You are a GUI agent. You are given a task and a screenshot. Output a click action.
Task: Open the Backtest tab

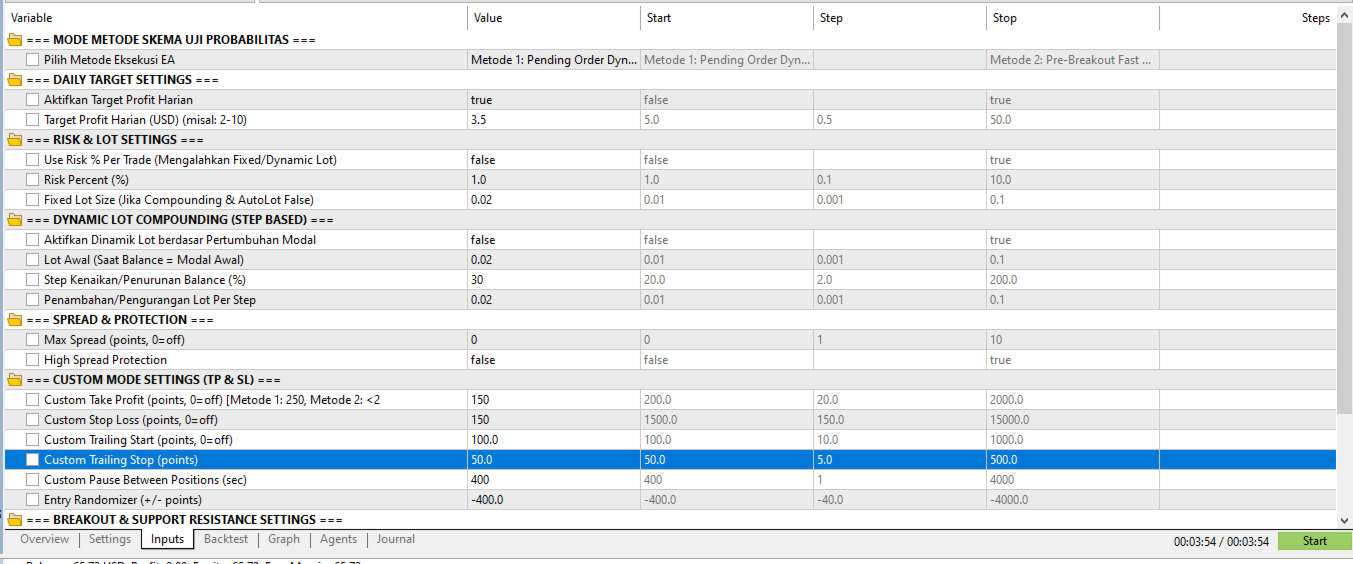coord(226,539)
